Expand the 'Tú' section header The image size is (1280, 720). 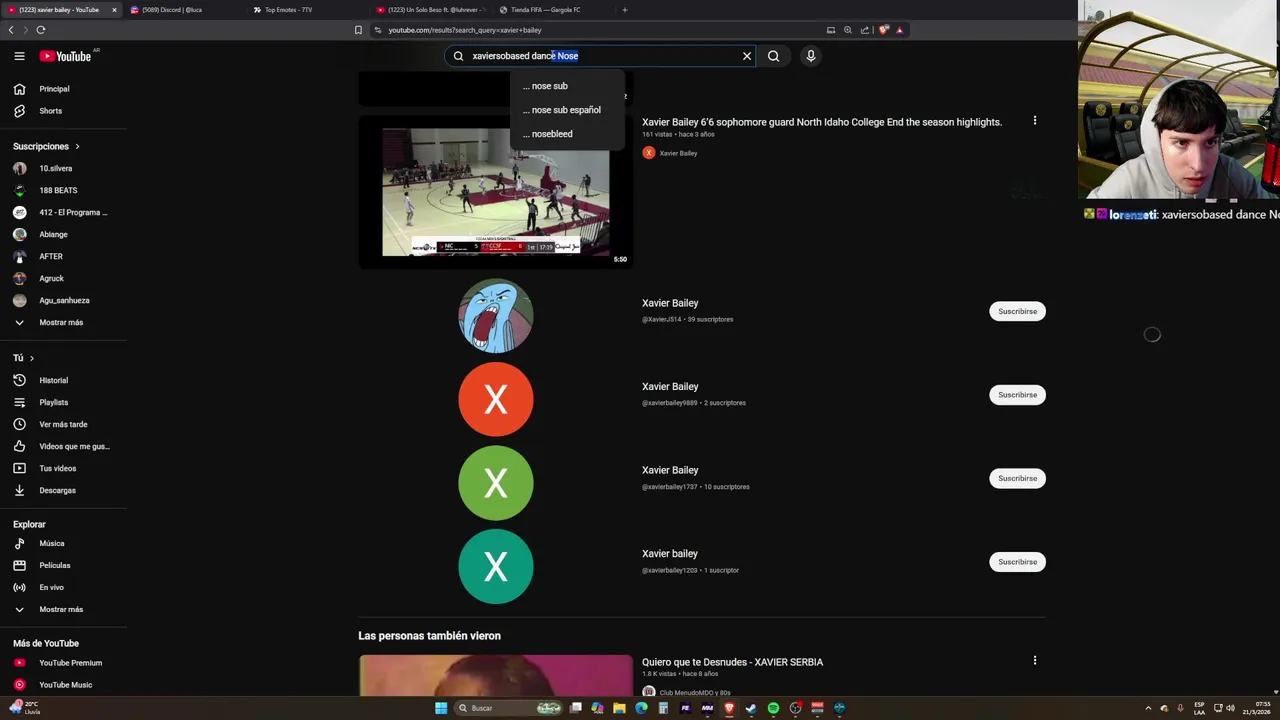[x=24, y=358]
